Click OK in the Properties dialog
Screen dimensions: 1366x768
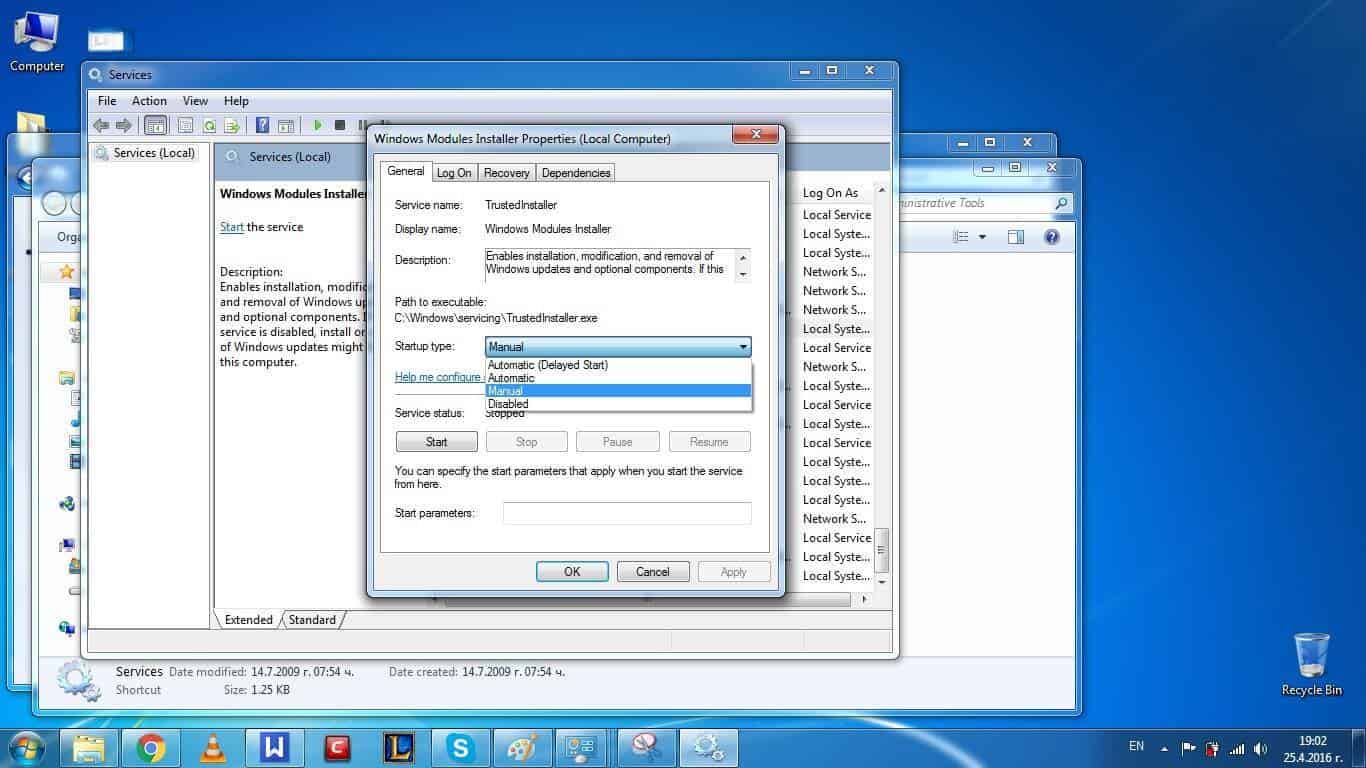tap(572, 572)
